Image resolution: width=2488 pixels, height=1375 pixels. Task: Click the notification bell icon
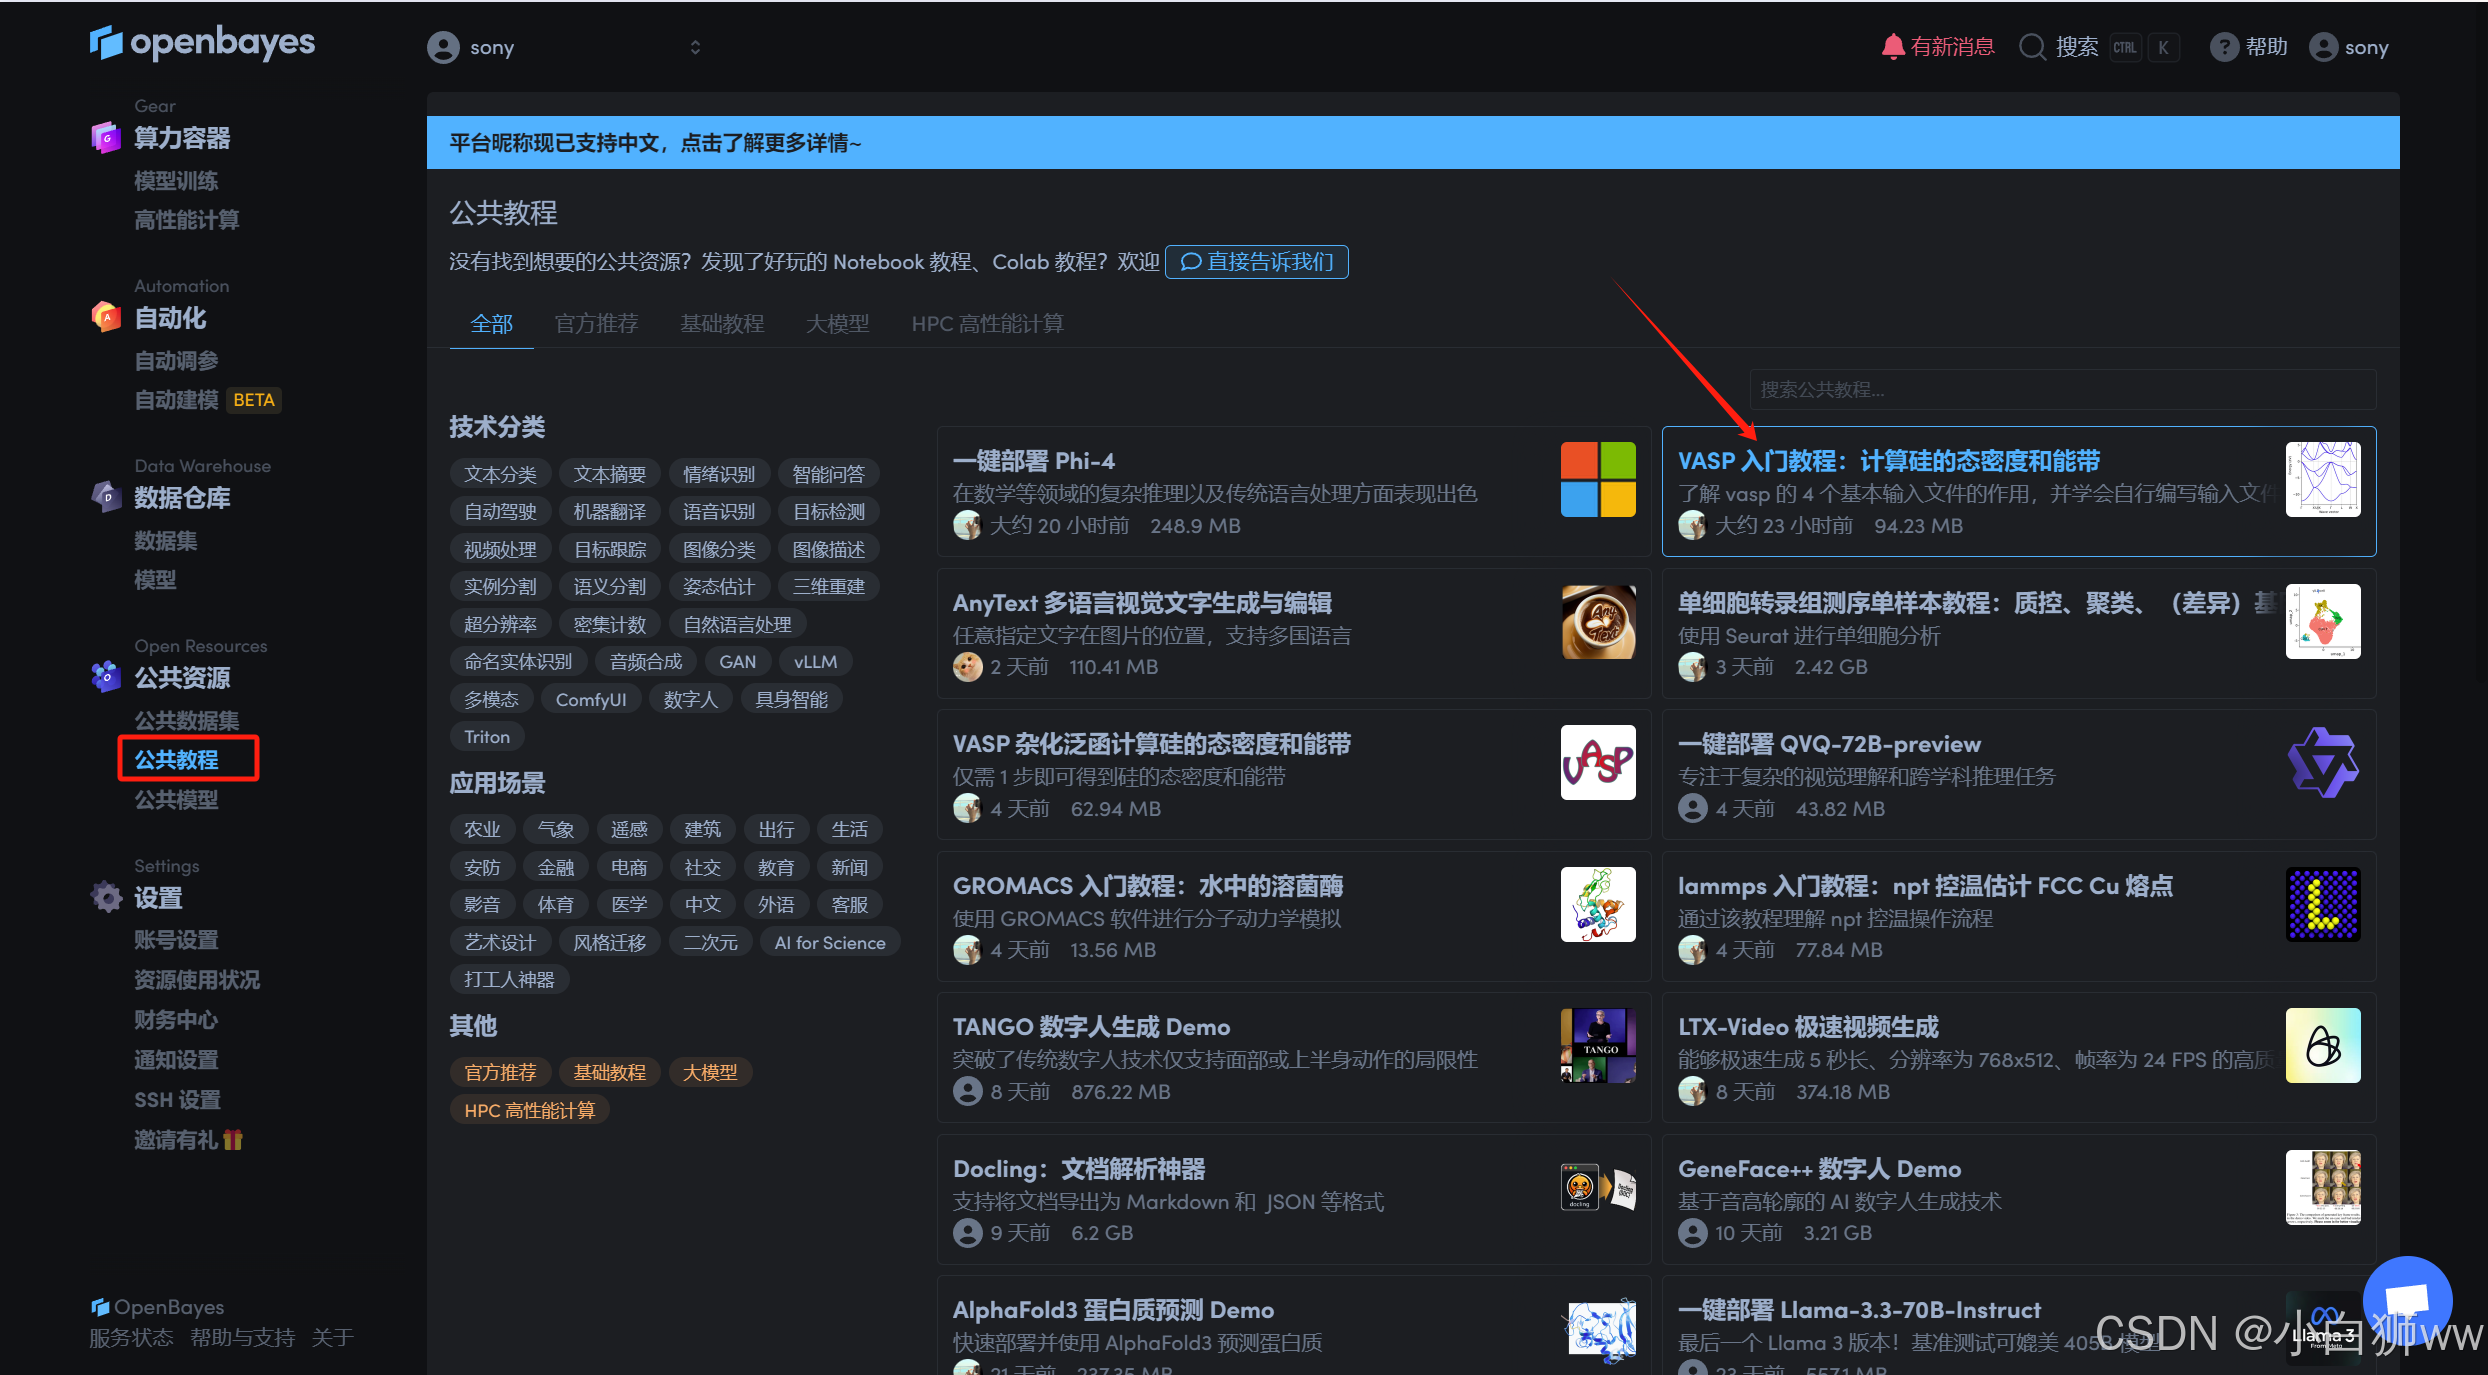click(x=1892, y=47)
